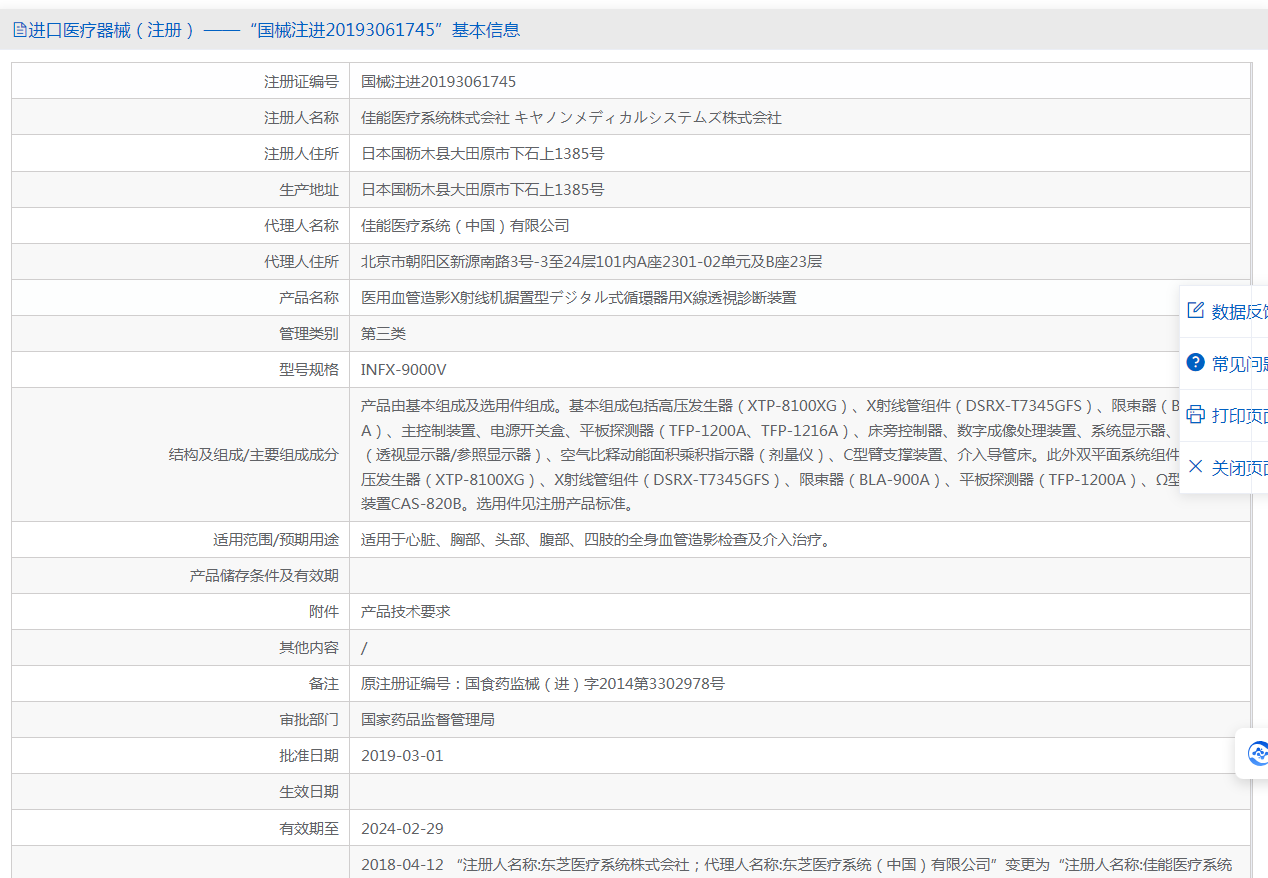Click the 代理人名称 label cell
This screenshot has width=1268, height=878.
(180, 225)
